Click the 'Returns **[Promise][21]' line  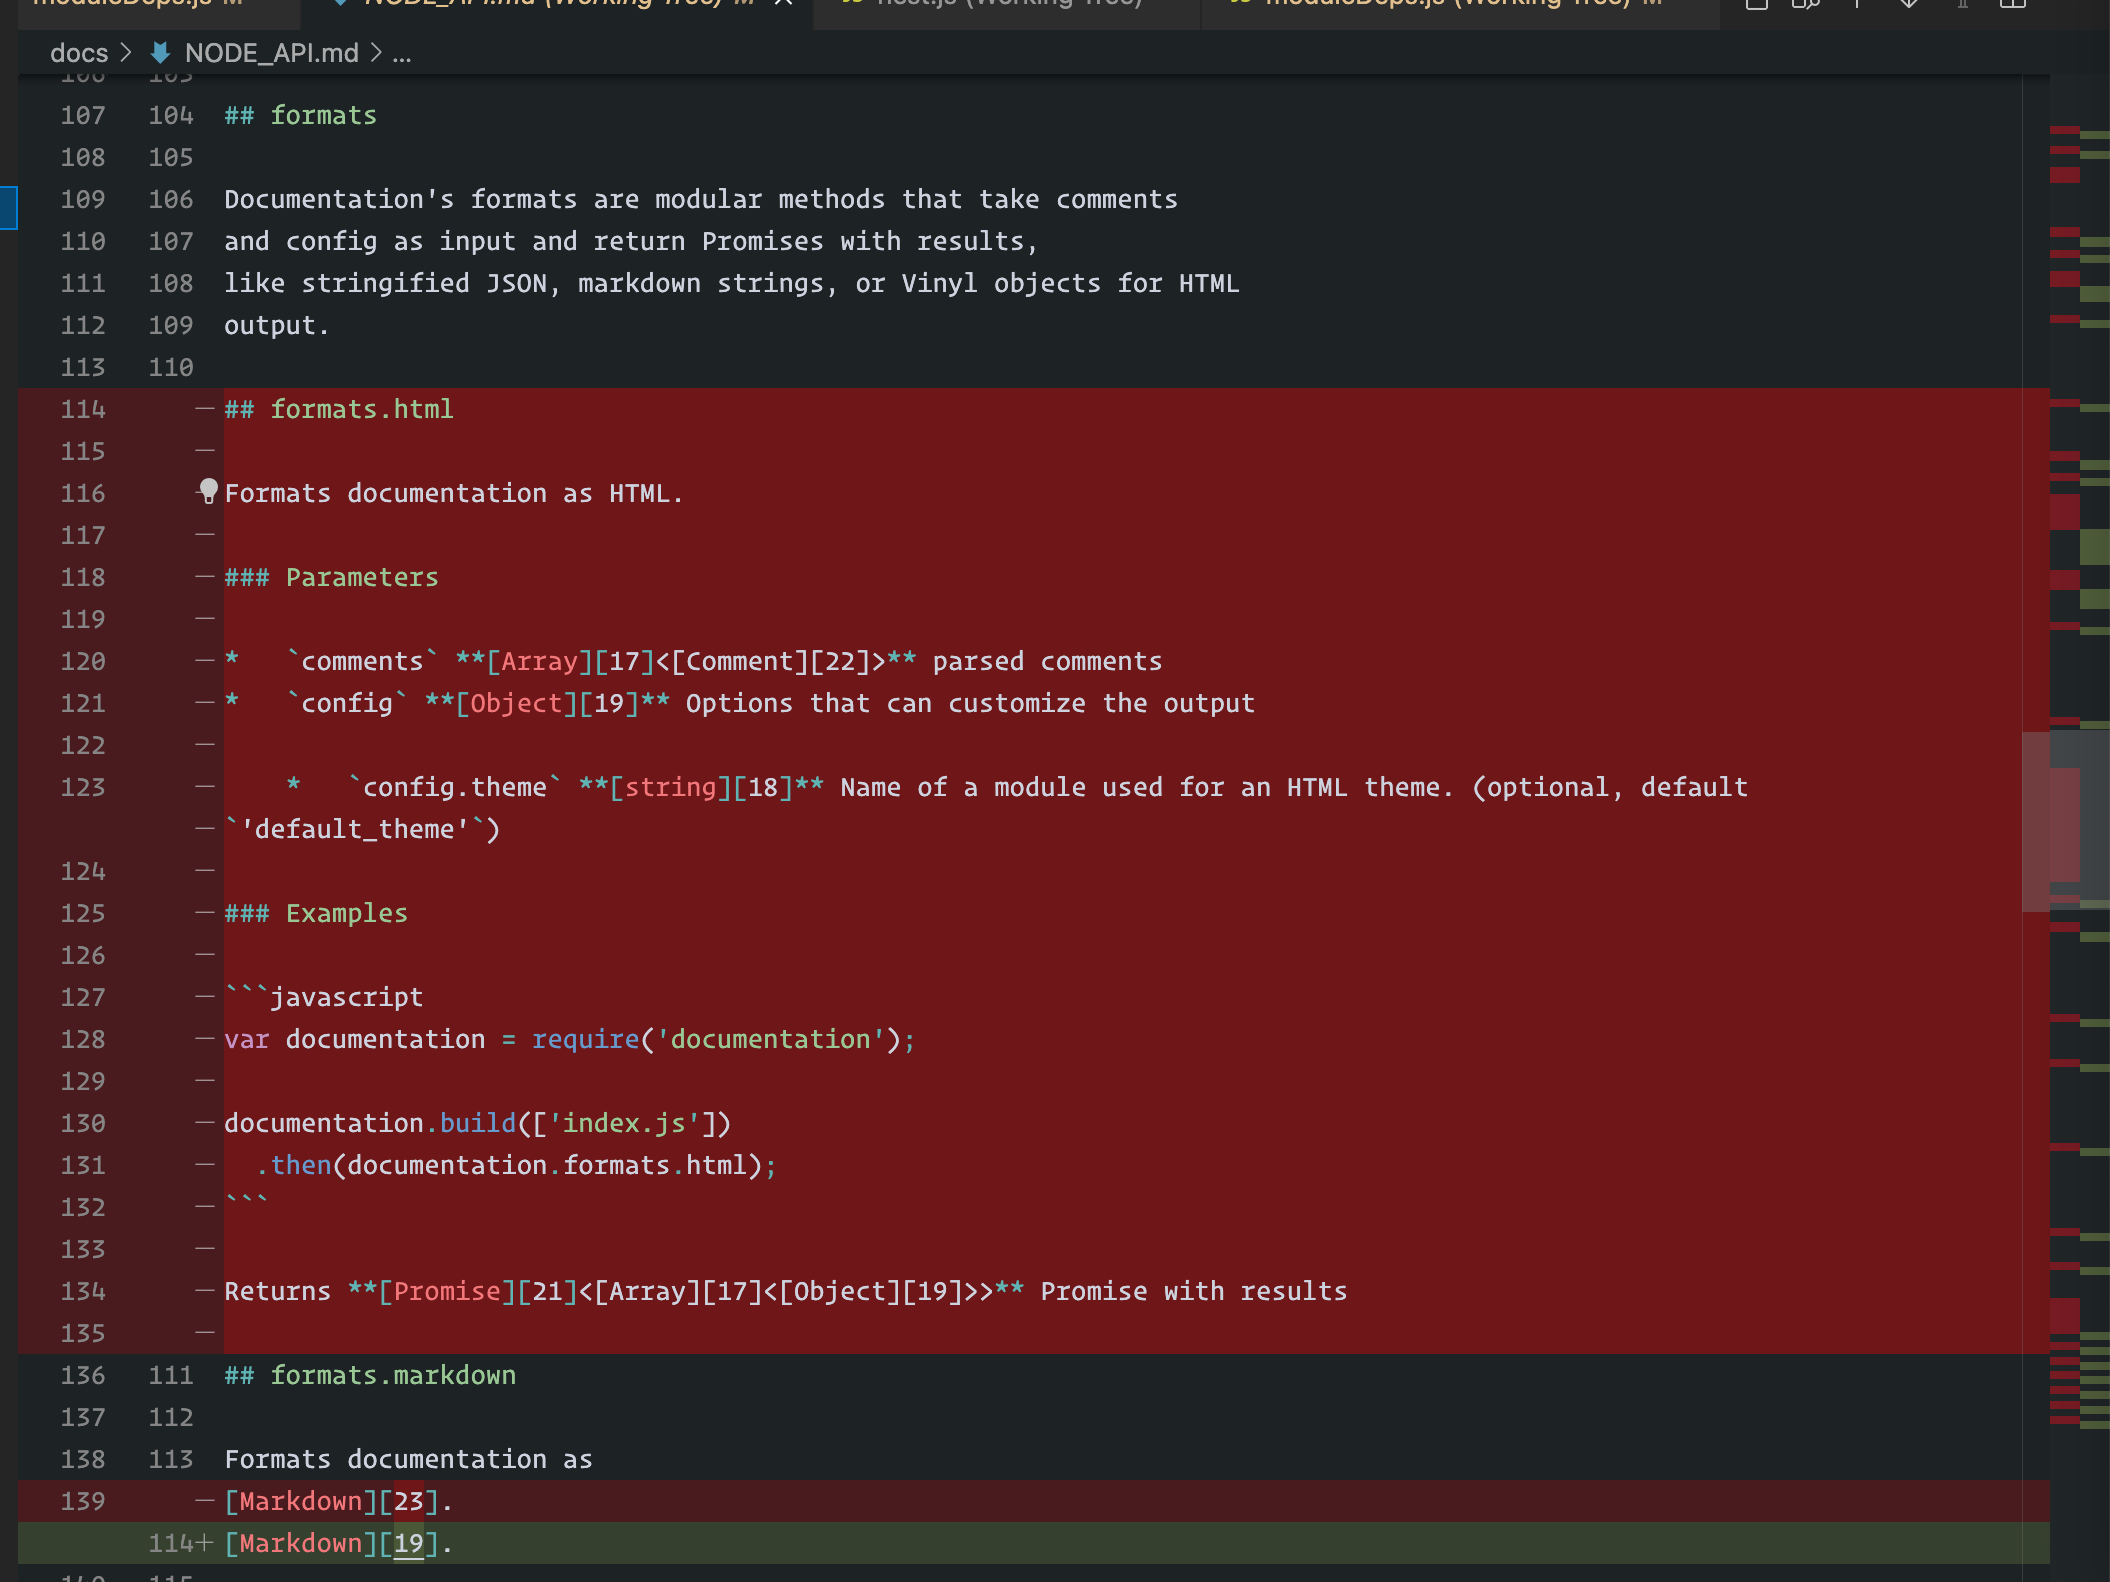click(x=786, y=1291)
